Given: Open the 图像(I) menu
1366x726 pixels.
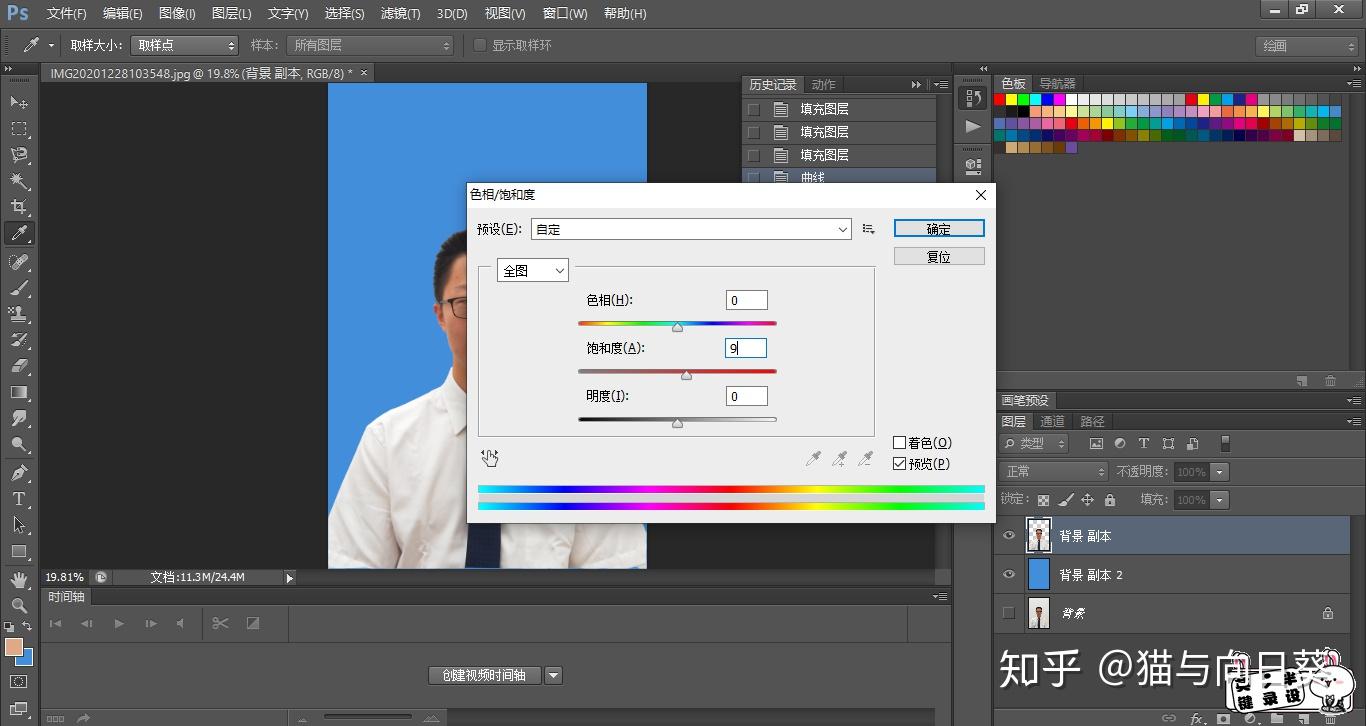Looking at the screenshot, I should [177, 14].
